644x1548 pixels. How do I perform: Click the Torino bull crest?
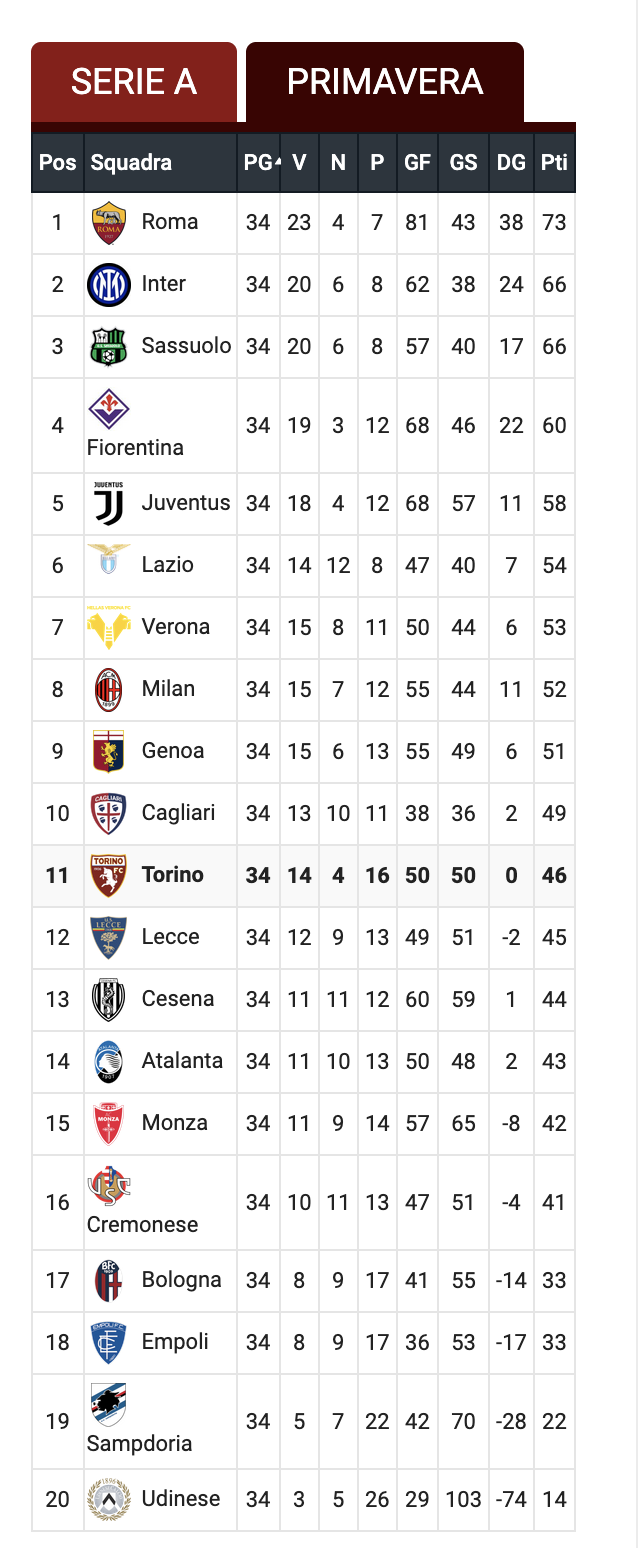[x=108, y=875]
